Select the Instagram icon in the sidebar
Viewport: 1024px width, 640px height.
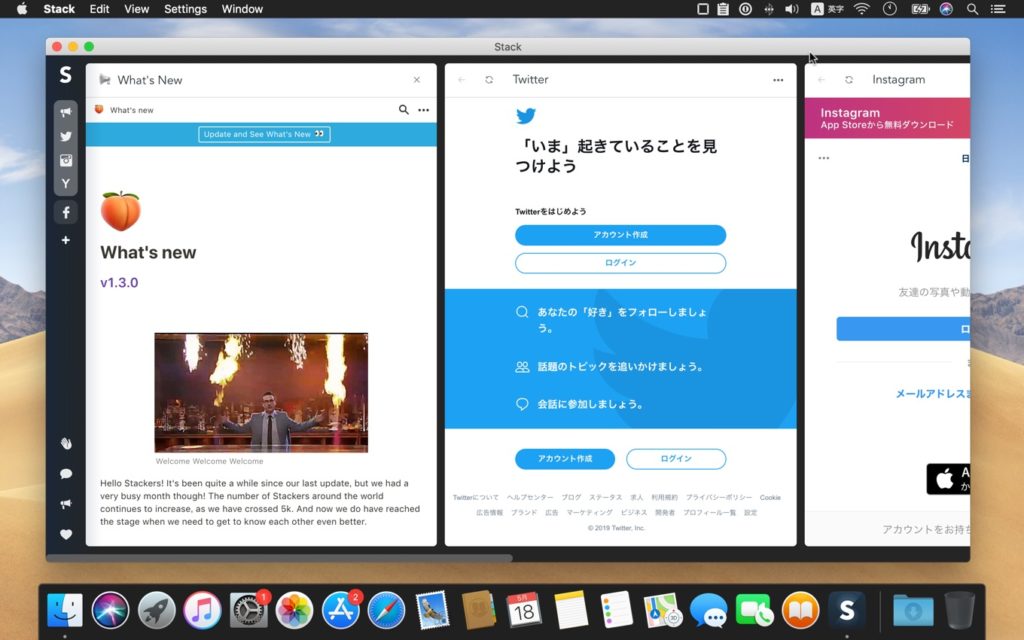(65, 160)
